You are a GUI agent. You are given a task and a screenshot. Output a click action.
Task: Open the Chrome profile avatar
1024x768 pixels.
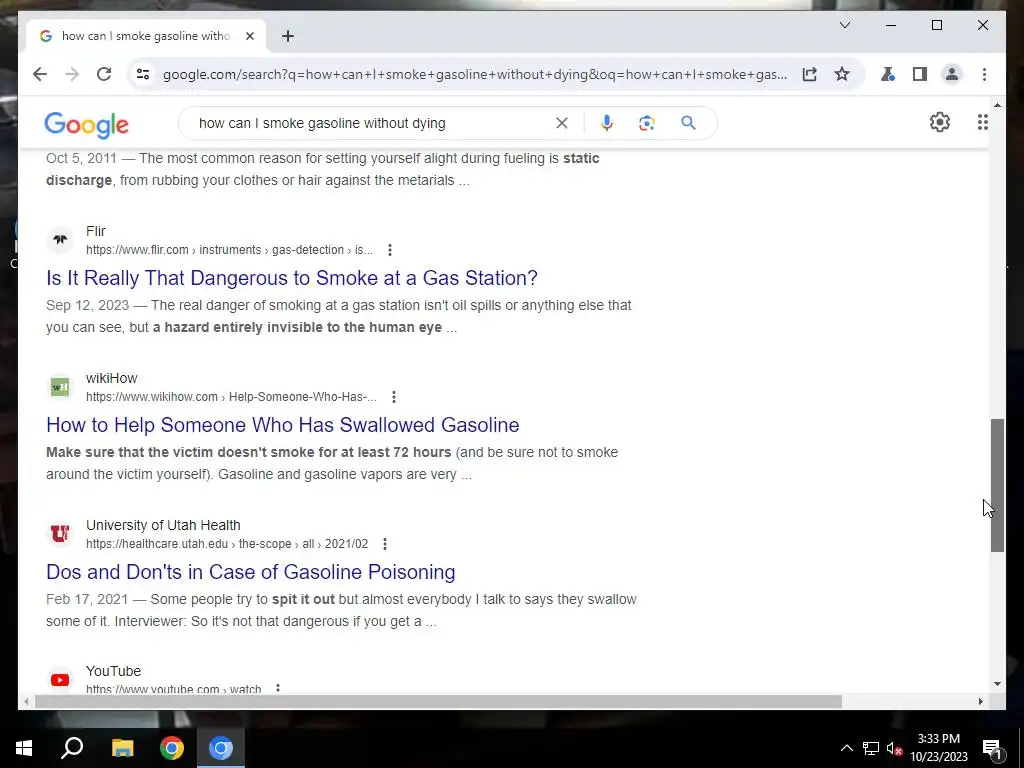[952, 74]
